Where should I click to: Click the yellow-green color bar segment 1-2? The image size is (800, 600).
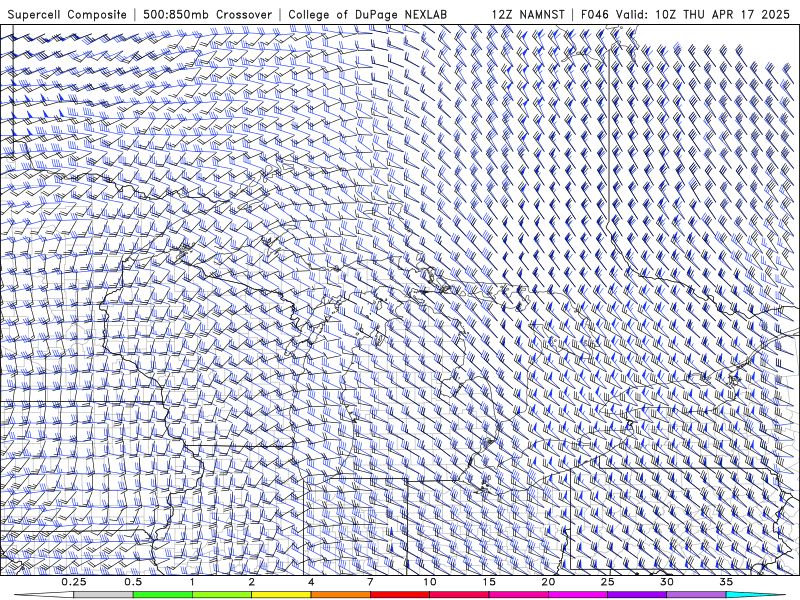tap(222, 595)
